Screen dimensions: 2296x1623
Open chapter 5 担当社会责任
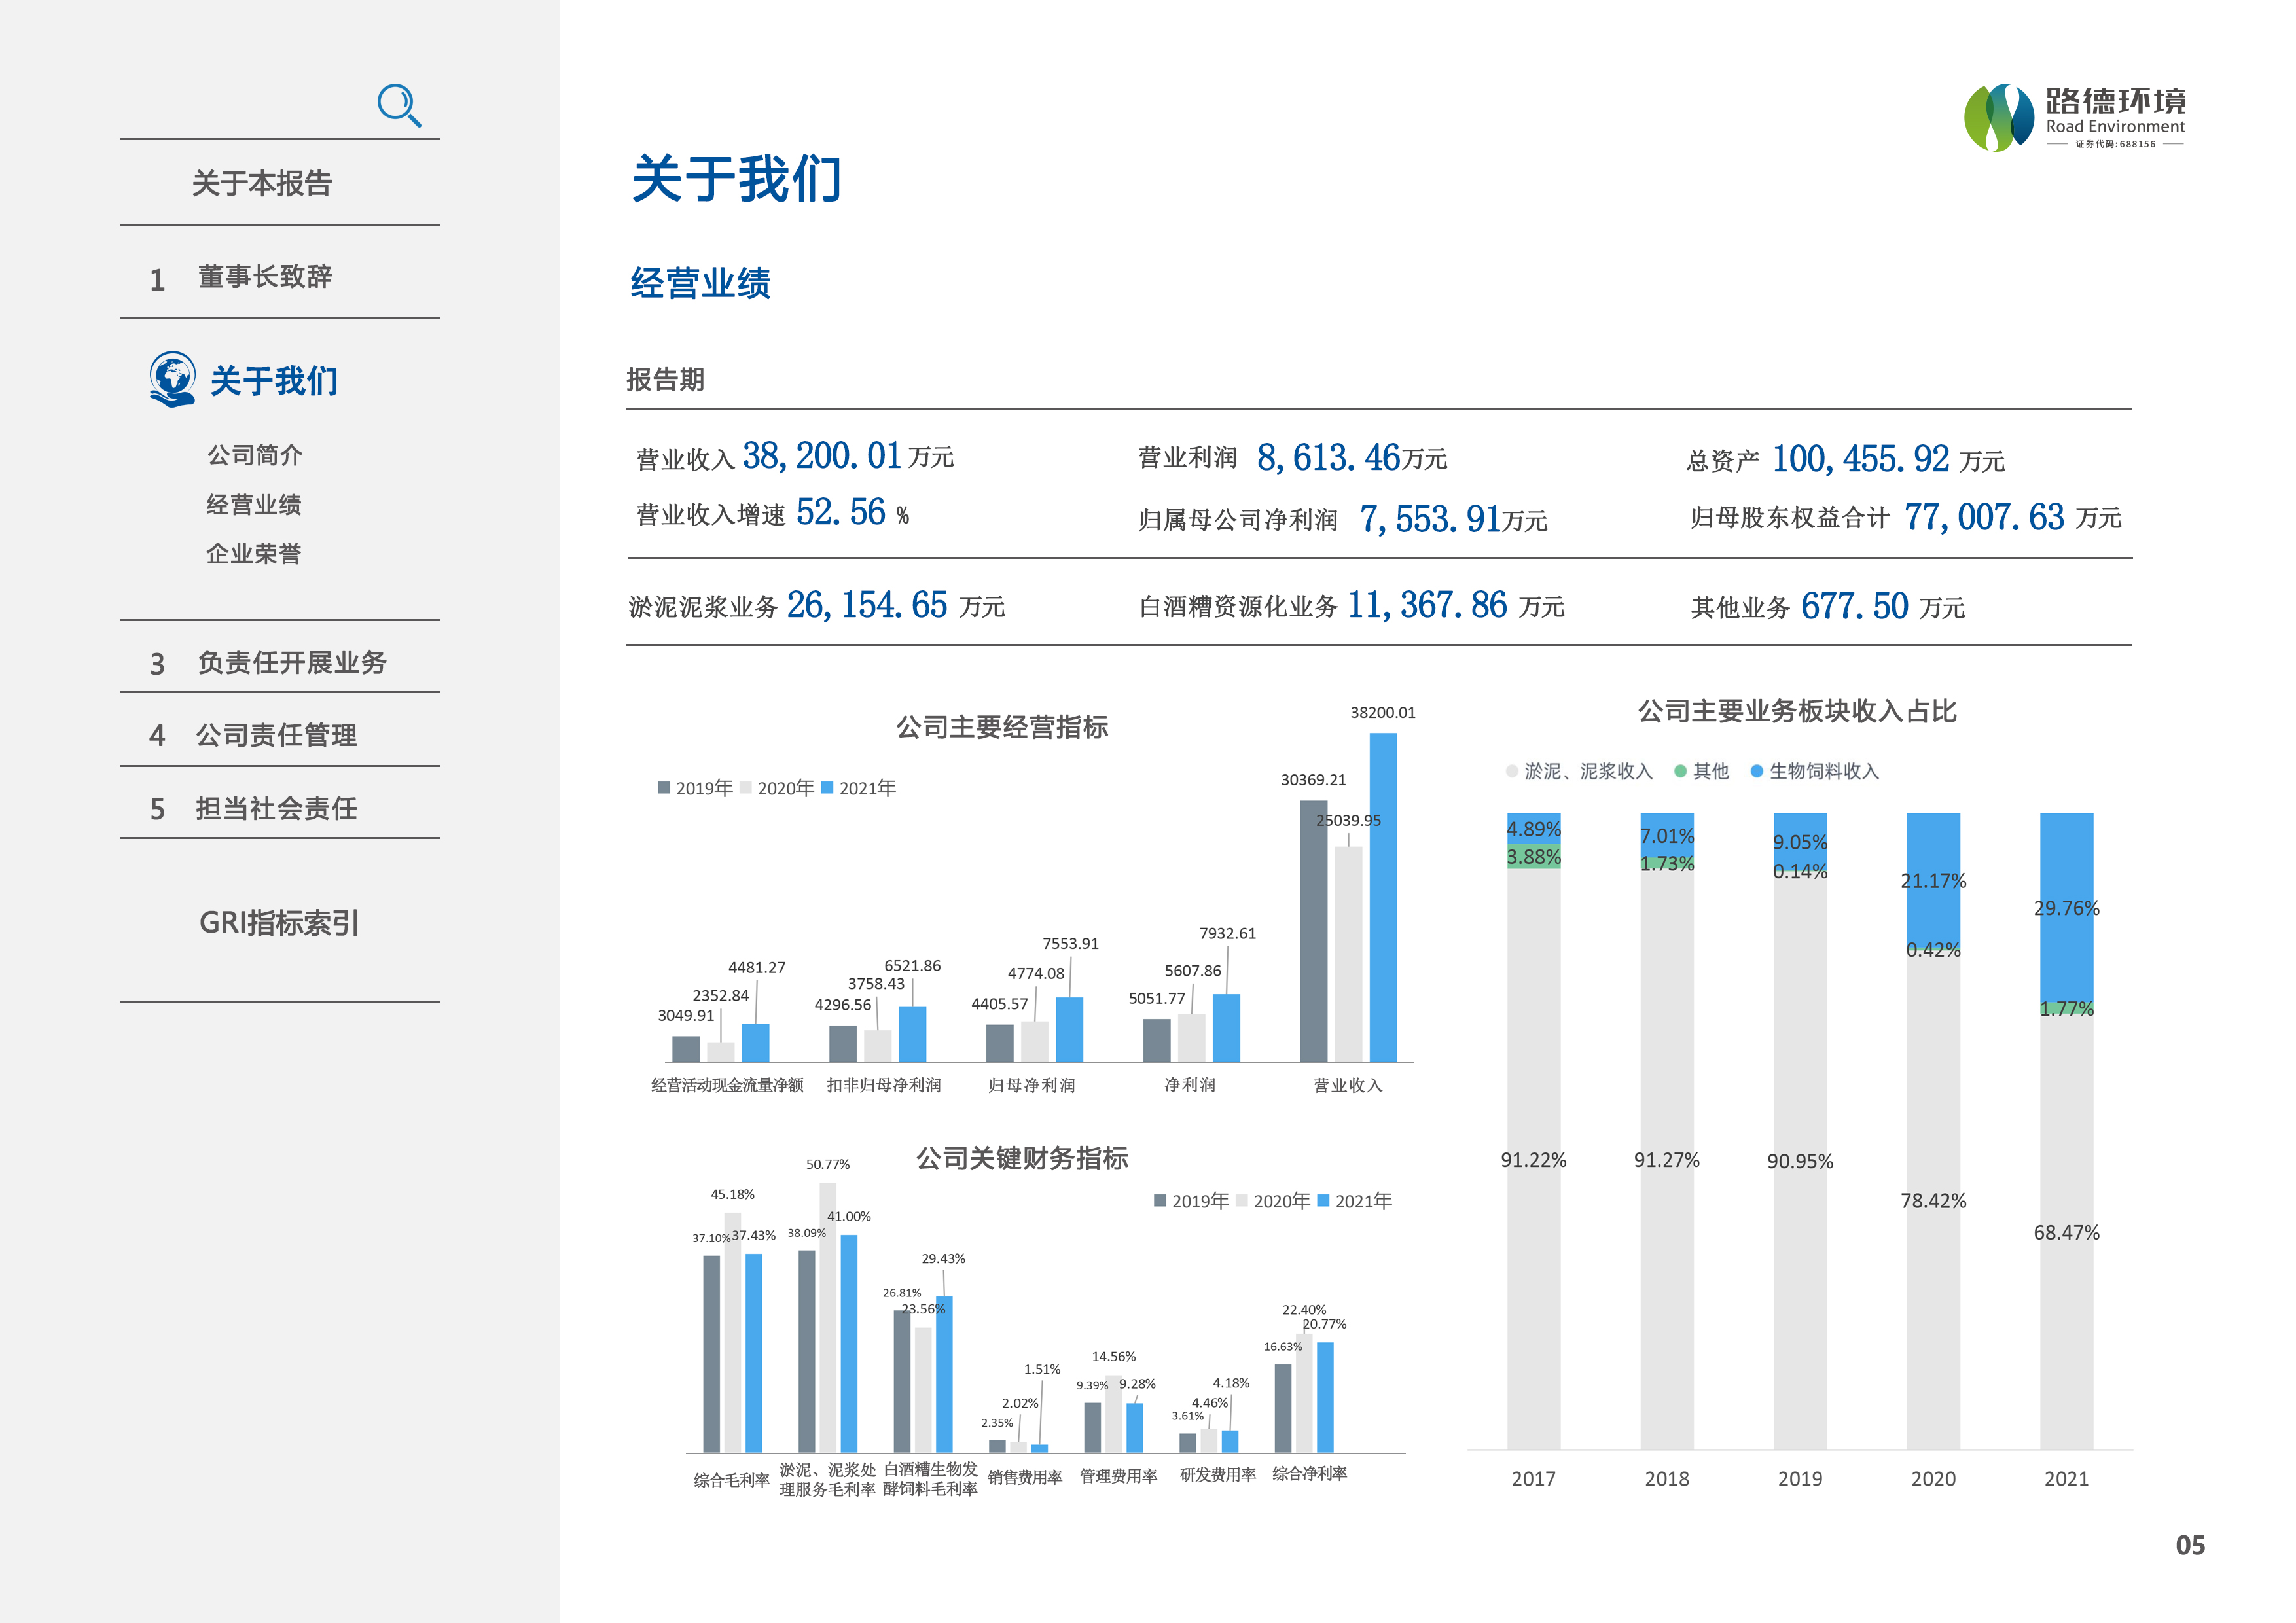click(x=276, y=808)
